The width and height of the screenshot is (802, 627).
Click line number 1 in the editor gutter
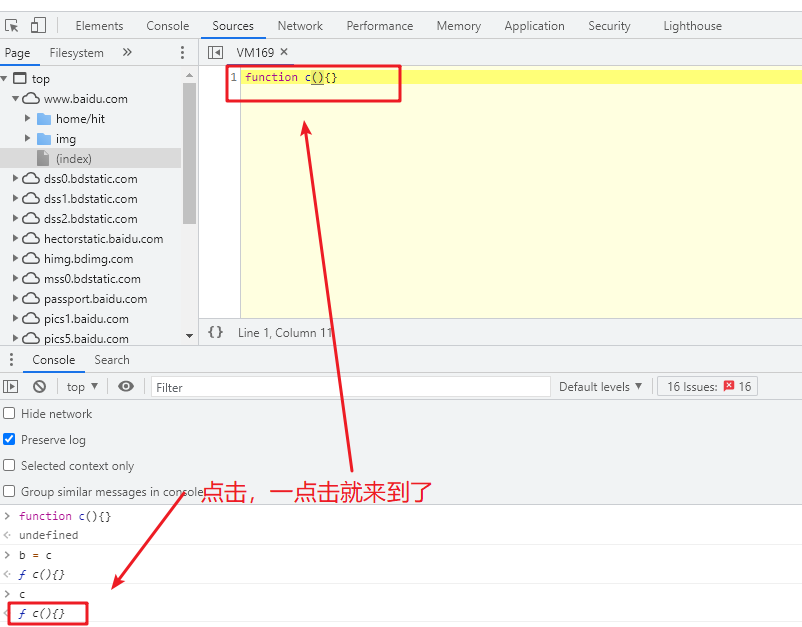tap(234, 77)
